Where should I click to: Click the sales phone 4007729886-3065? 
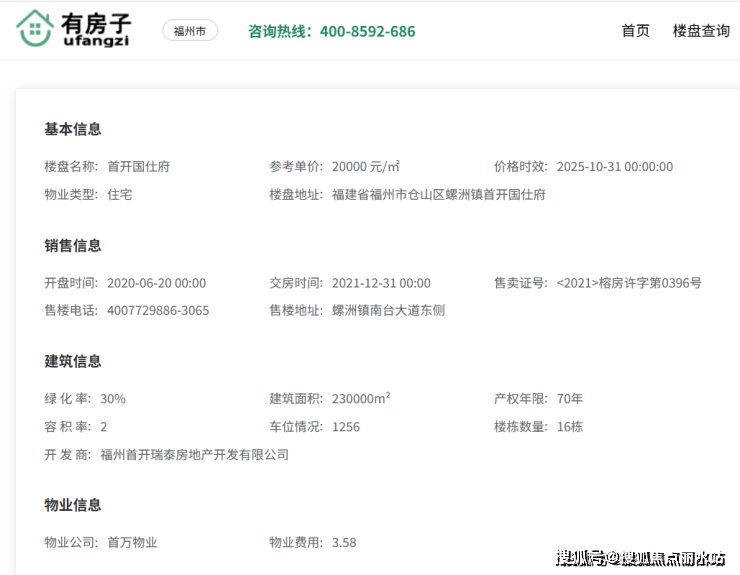coord(158,310)
